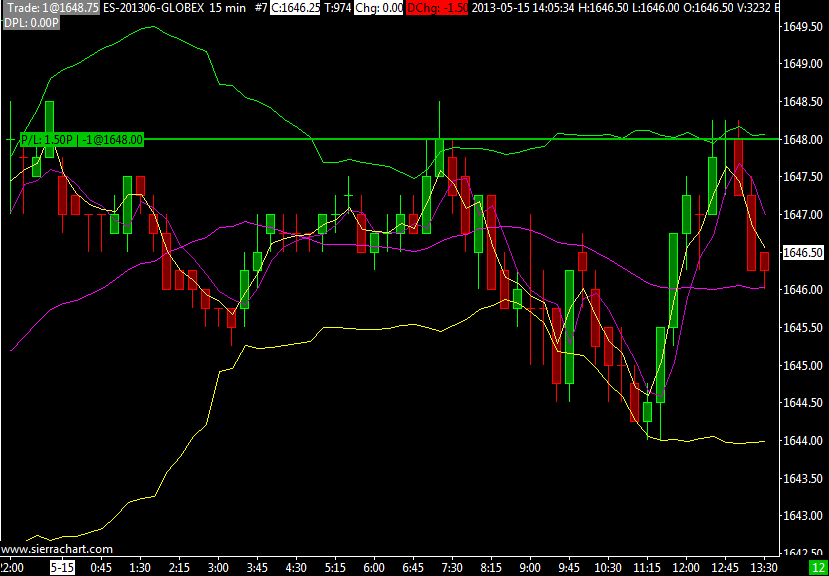The height and width of the screenshot is (576, 829).
Task: Click the red DChg: -1.50 field
Action: coord(438,8)
